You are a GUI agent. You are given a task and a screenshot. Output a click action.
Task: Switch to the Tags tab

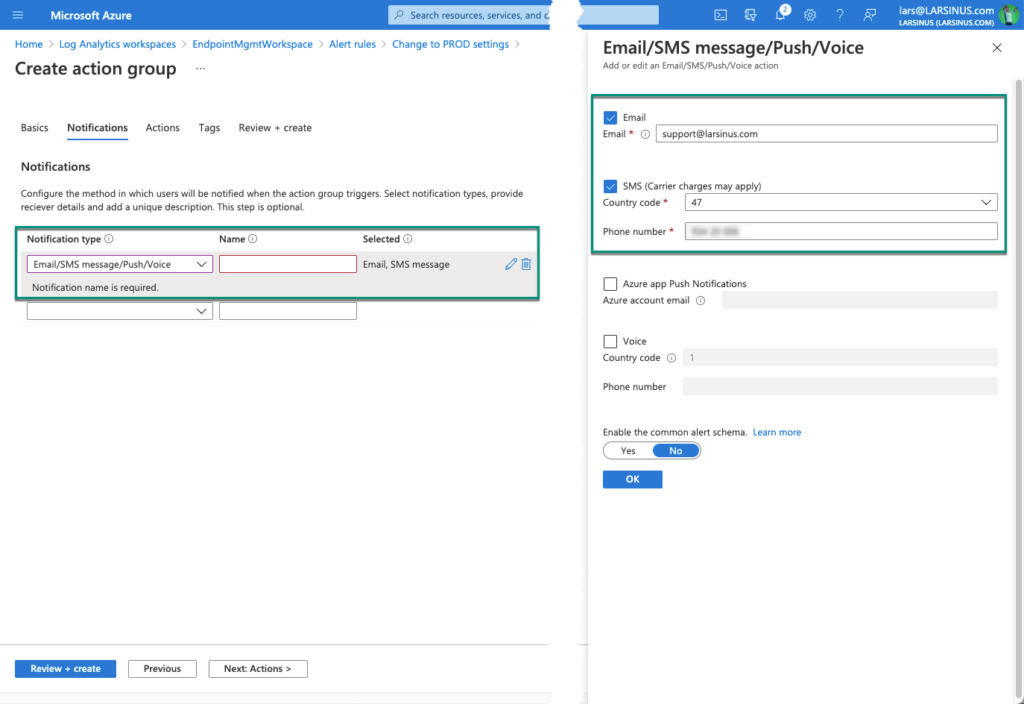point(209,128)
